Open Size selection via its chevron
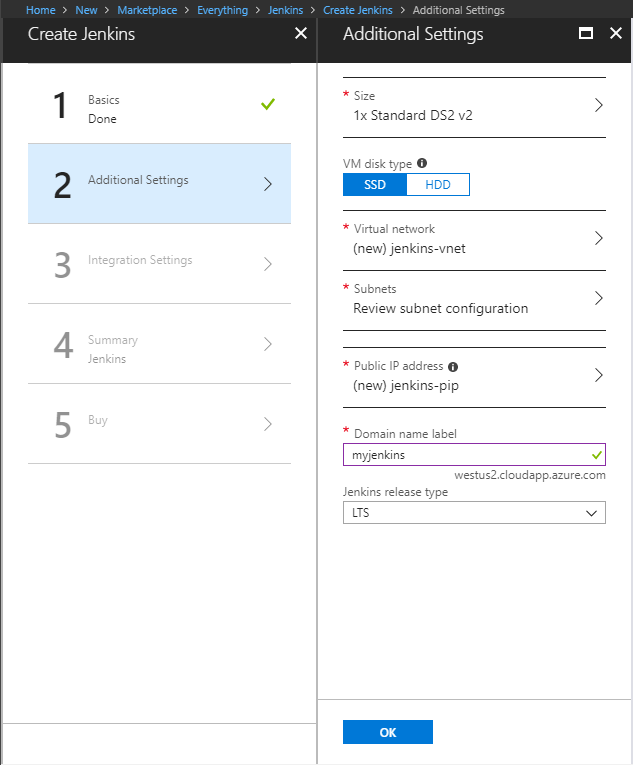Image resolution: width=633 pixels, height=765 pixels. click(x=599, y=105)
